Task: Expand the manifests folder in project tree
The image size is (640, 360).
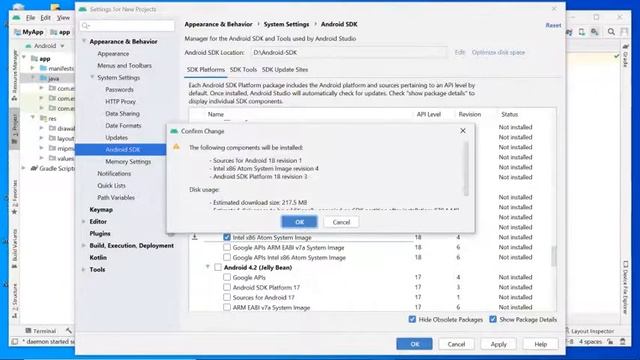Action: coord(33,68)
